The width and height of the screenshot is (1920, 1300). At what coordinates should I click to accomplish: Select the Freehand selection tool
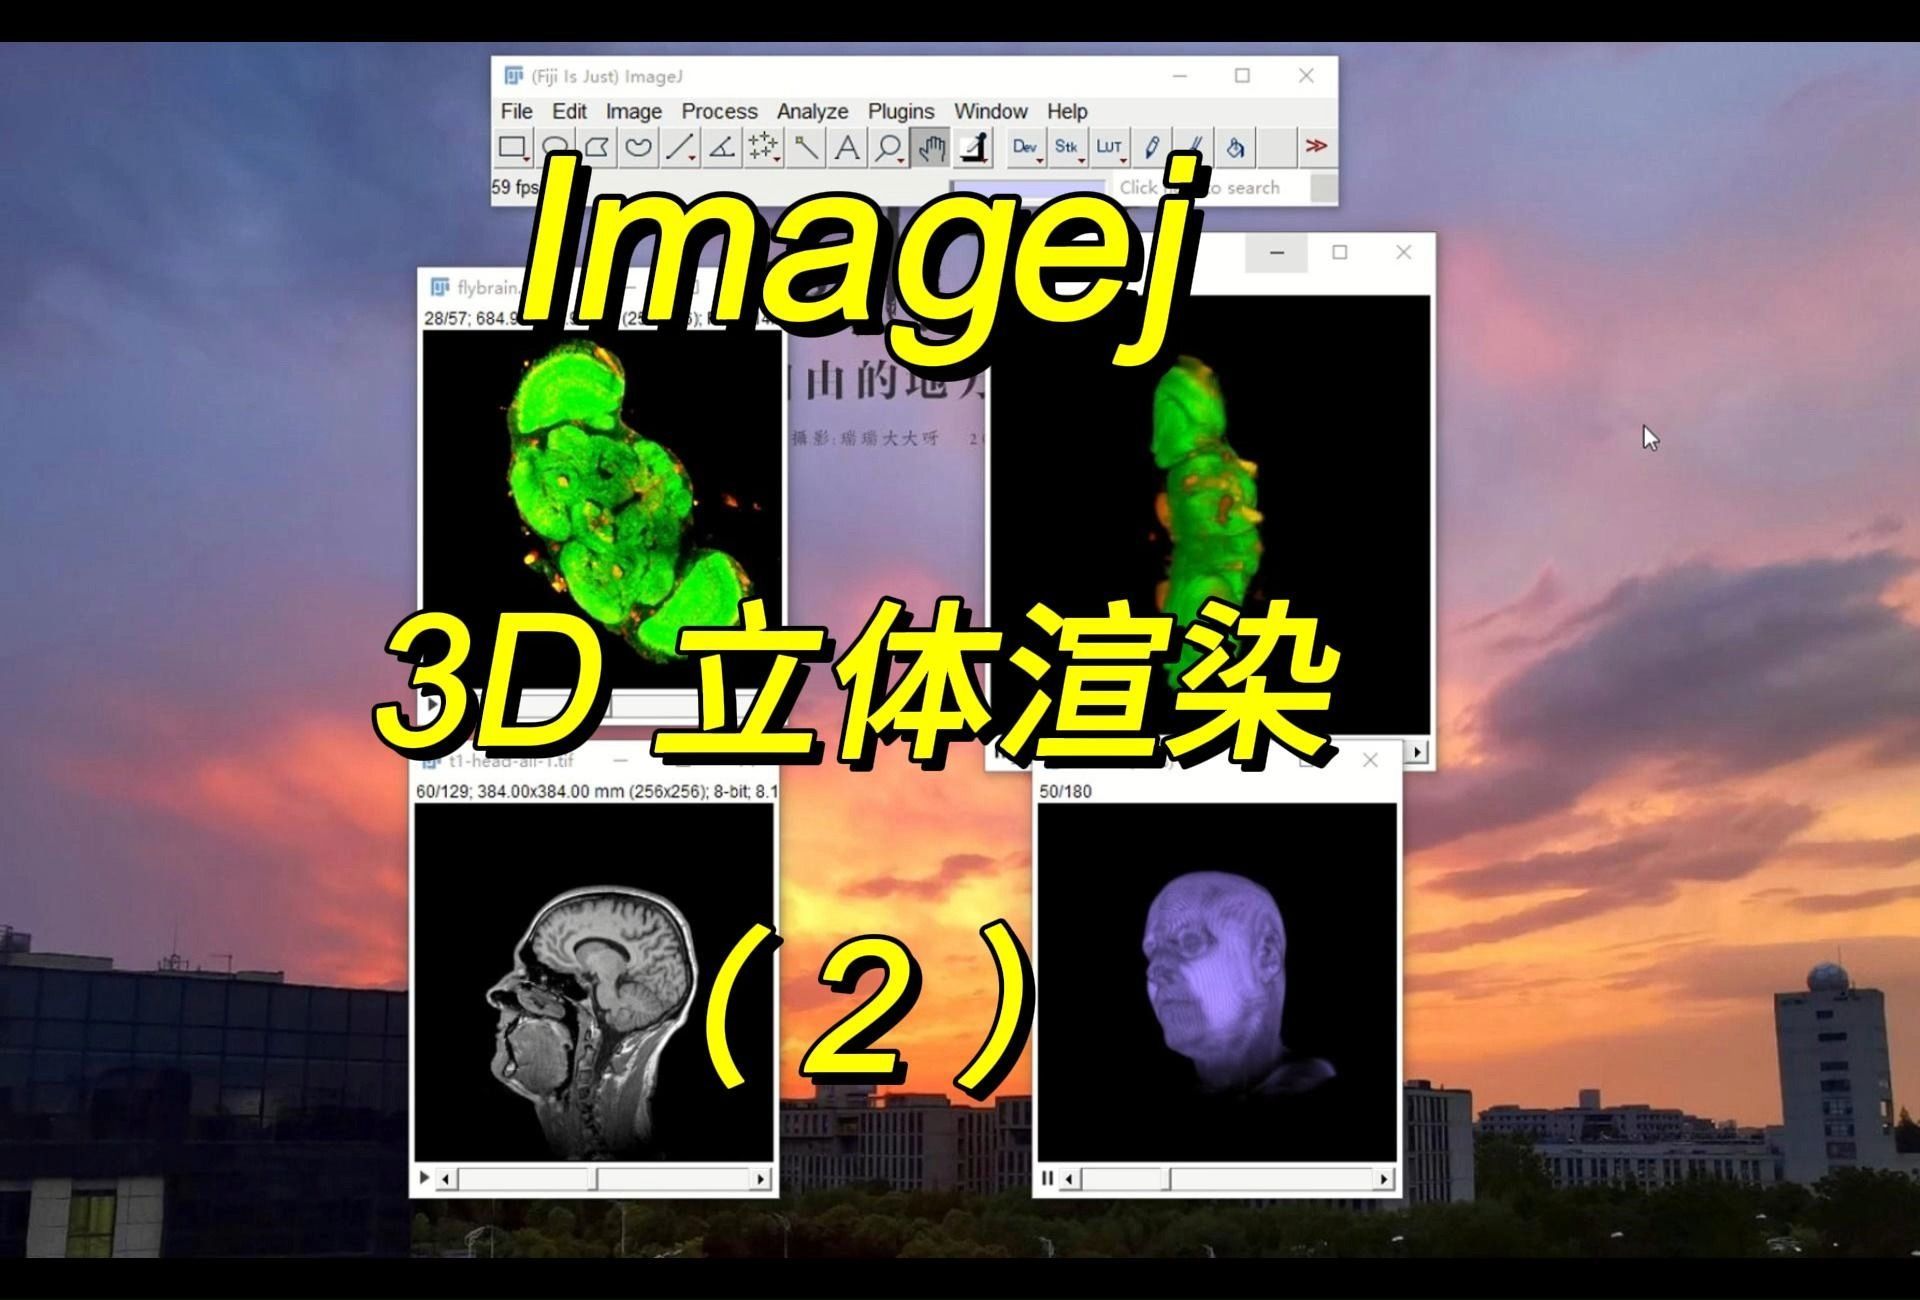[x=638, y=148]
